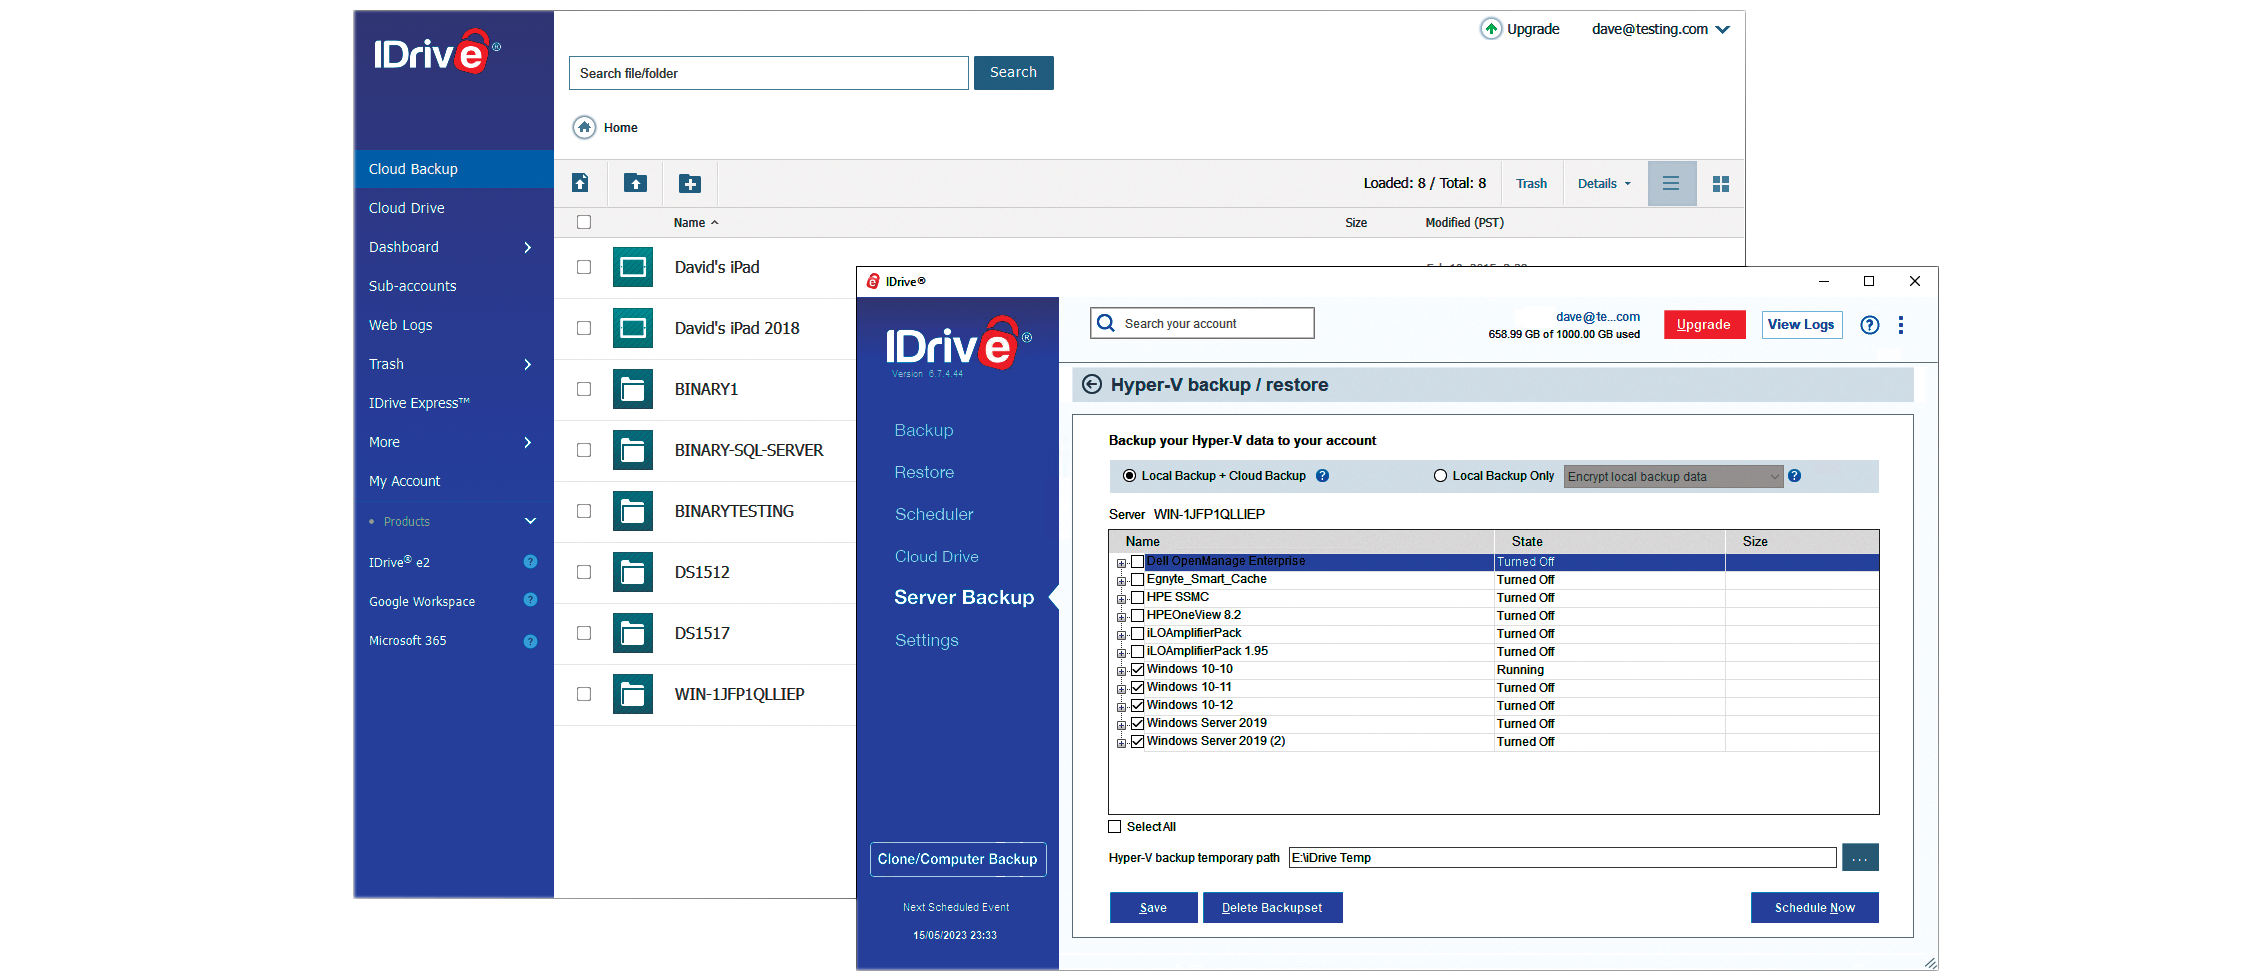This screenshot has height=971, width=2267.
Task: Open Scheduler in the desktop app sidebar
Action: pyautogui.click(x=934, y=514)
